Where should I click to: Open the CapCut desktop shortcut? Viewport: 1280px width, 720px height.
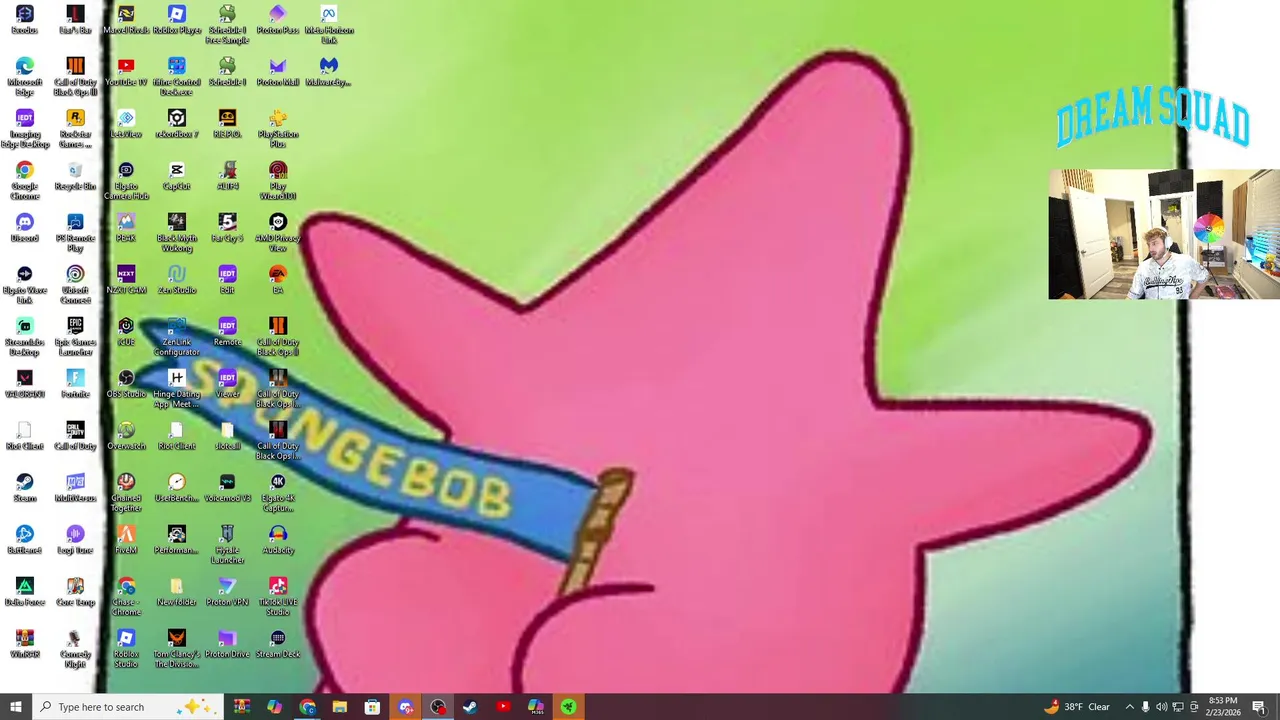coord(177,176)
